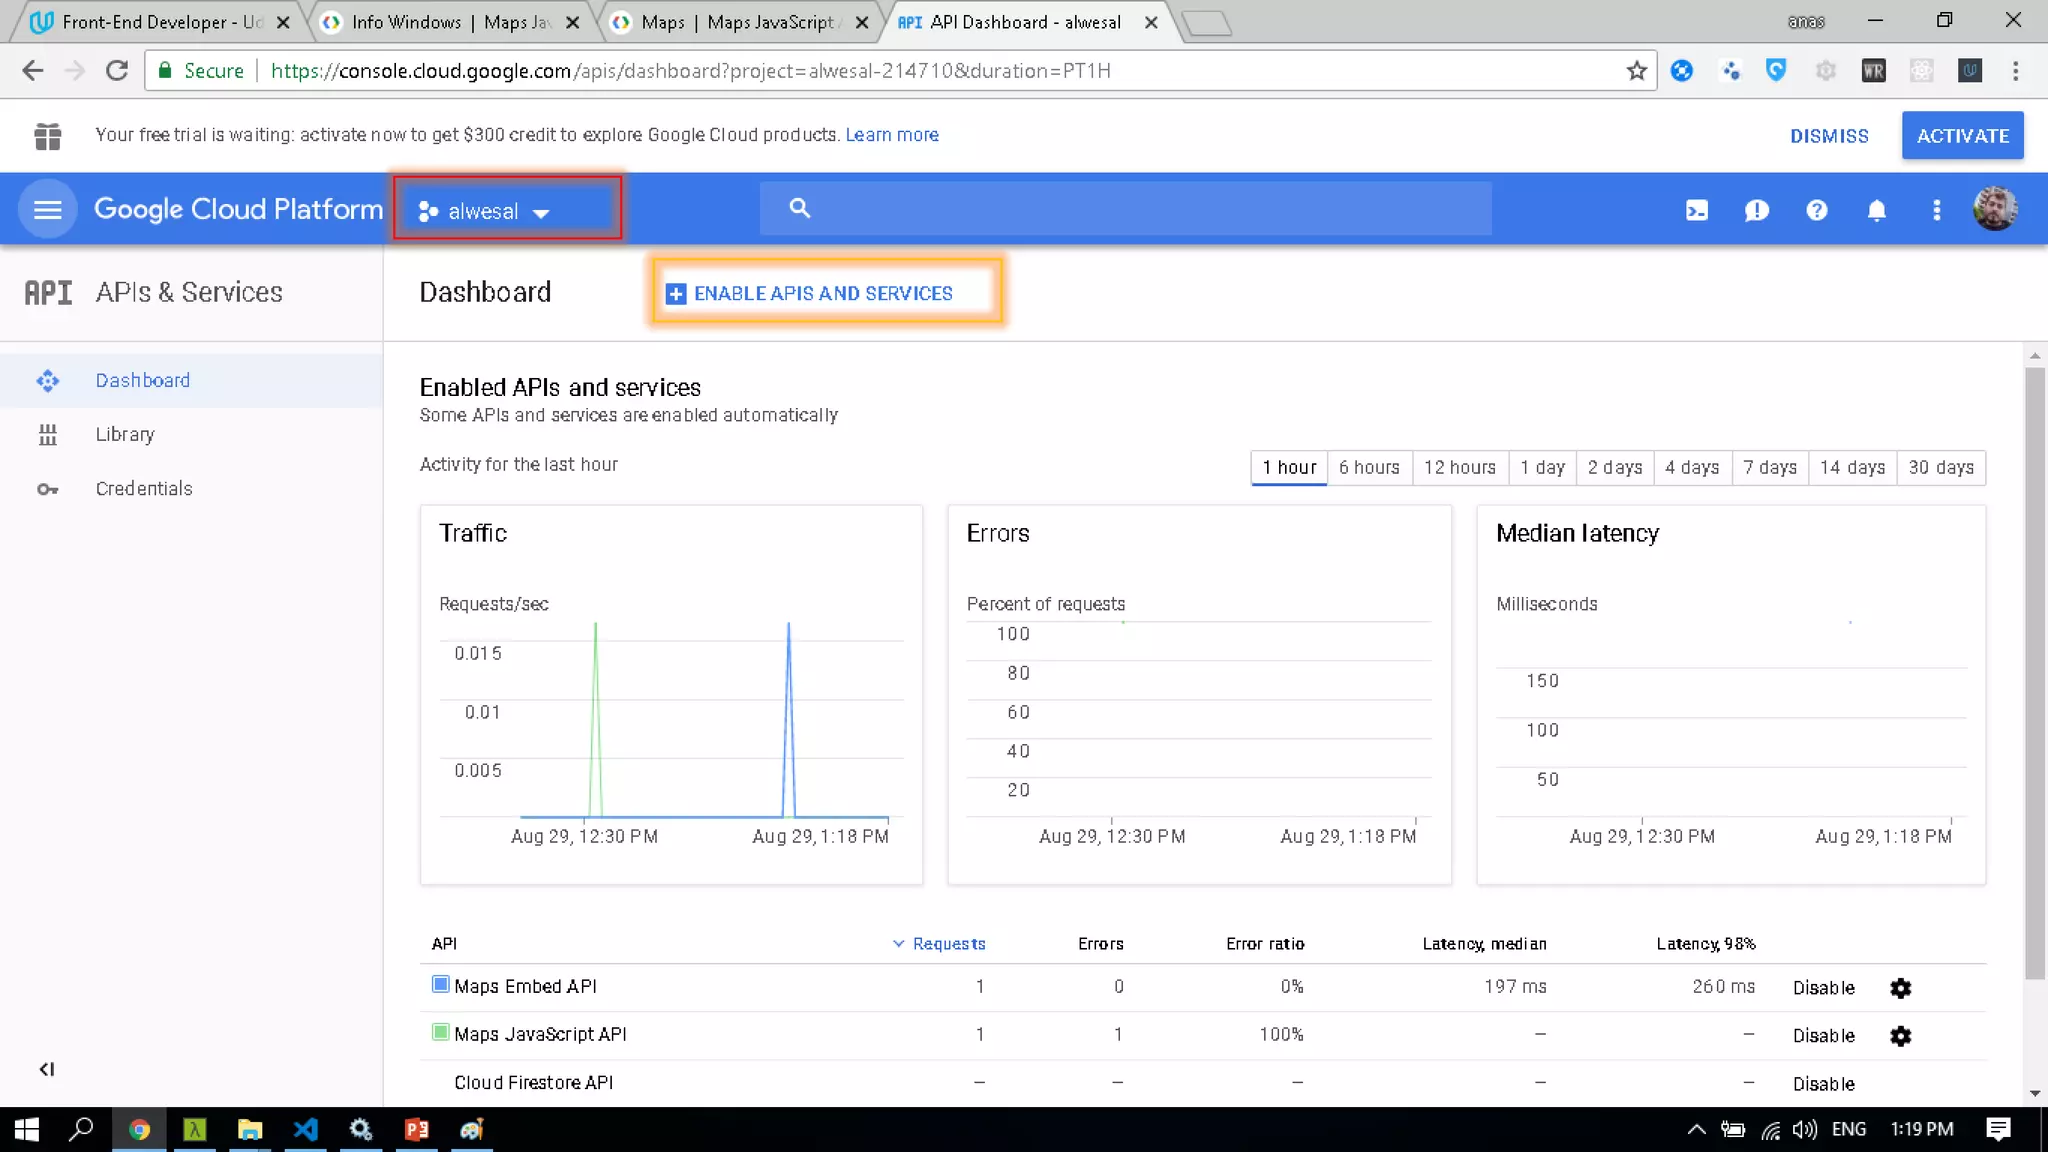This screenshot has width=2048, height=1152.
Task: Toggle Maps Embed API blue legend checkbox
Action: [440, 984]
